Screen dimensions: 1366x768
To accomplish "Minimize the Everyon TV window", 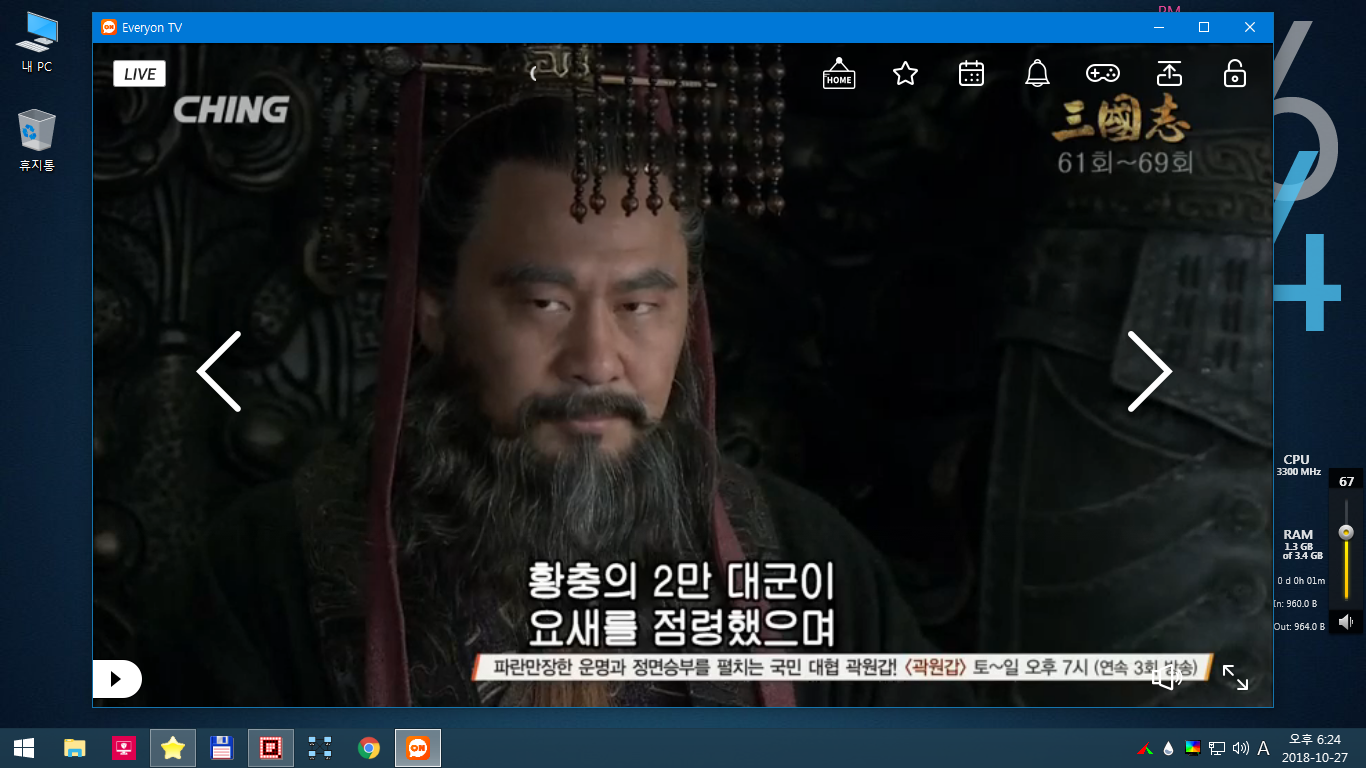I will coord(1160,27).
